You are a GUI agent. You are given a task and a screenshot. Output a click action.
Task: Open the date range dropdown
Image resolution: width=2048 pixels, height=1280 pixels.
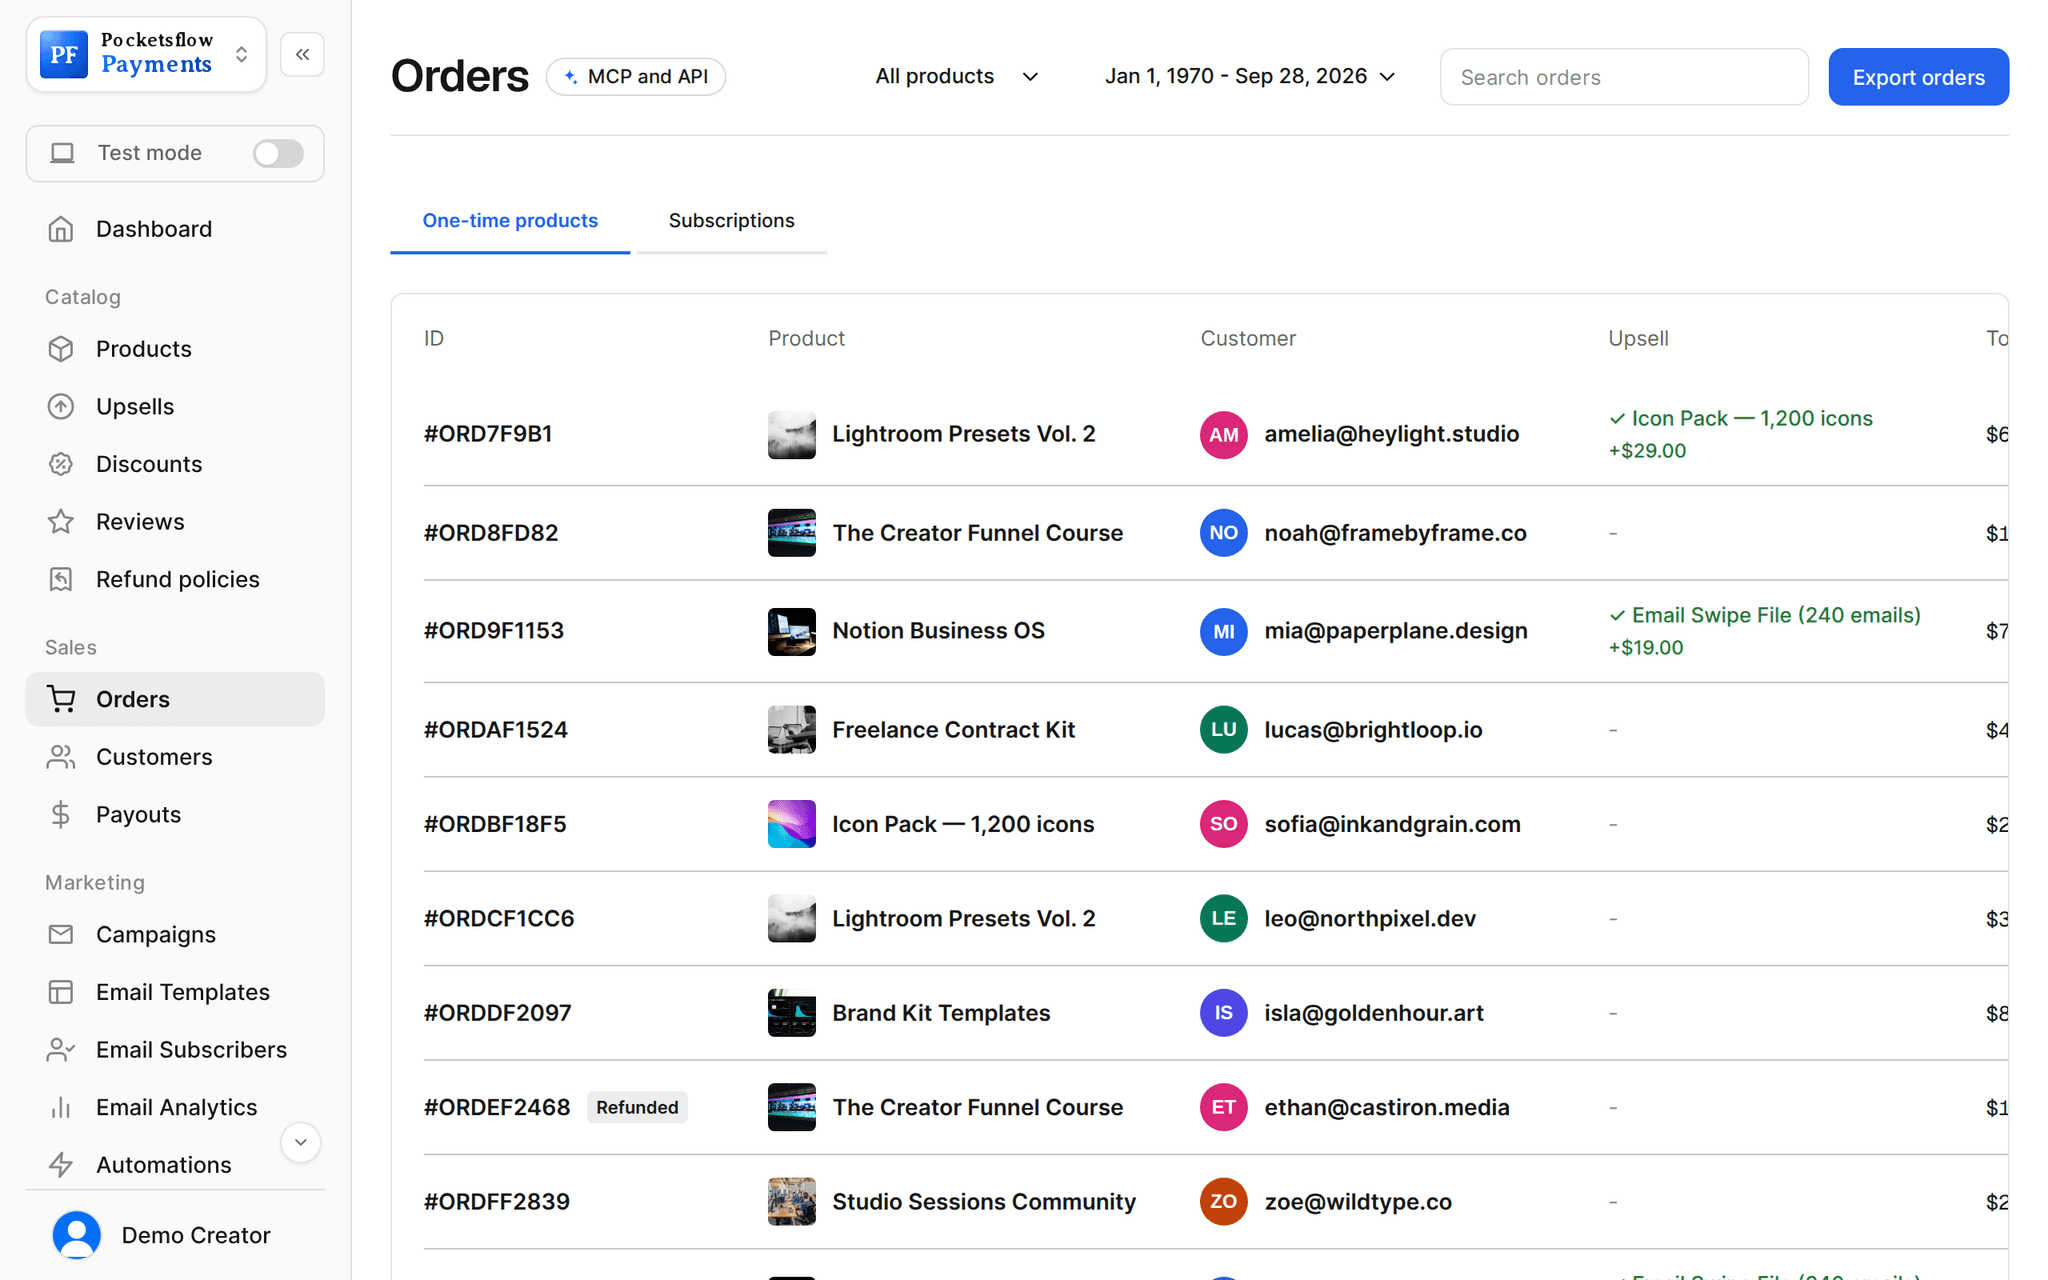pos(1250,76)
